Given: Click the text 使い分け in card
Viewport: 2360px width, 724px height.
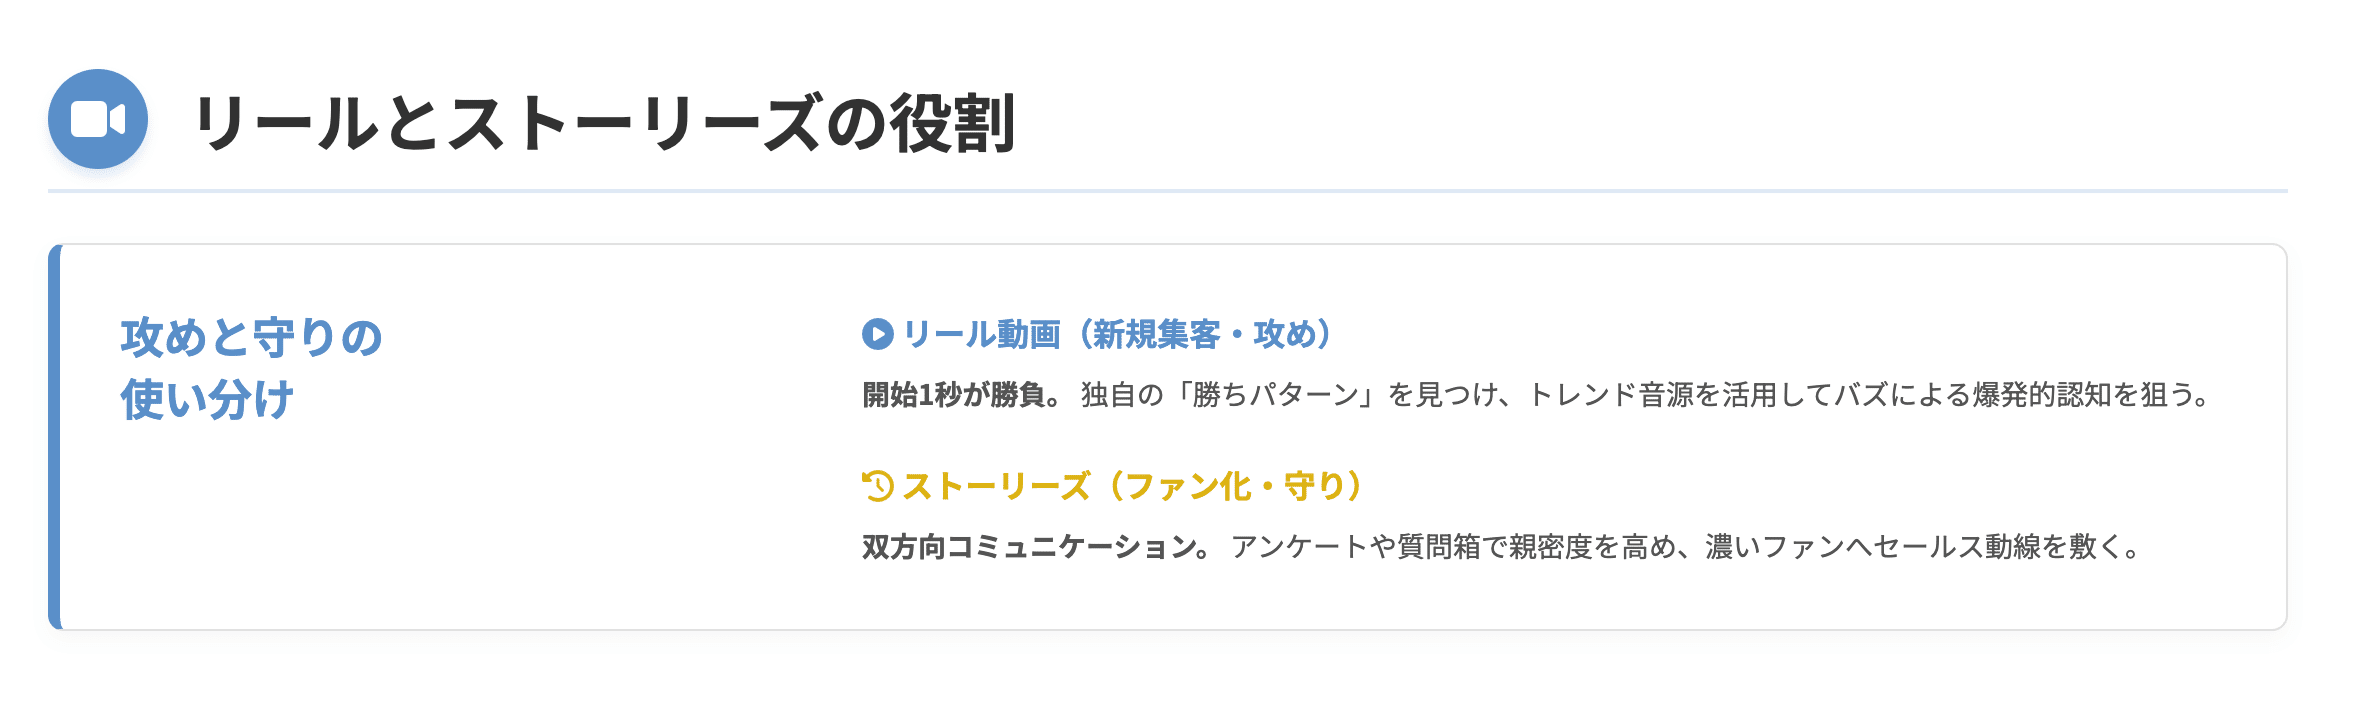Looking at the screenshot, I should click(207, 400).
